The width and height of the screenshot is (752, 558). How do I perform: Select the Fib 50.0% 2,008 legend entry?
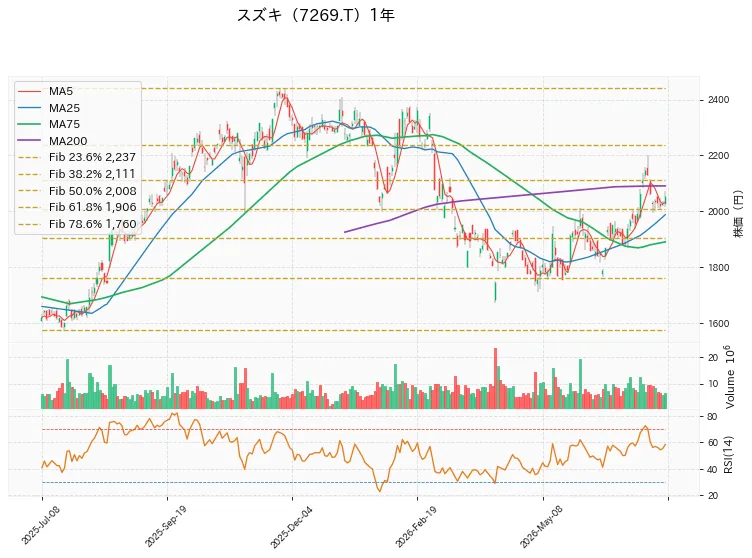pyautogui.click(x=77, y=191)
